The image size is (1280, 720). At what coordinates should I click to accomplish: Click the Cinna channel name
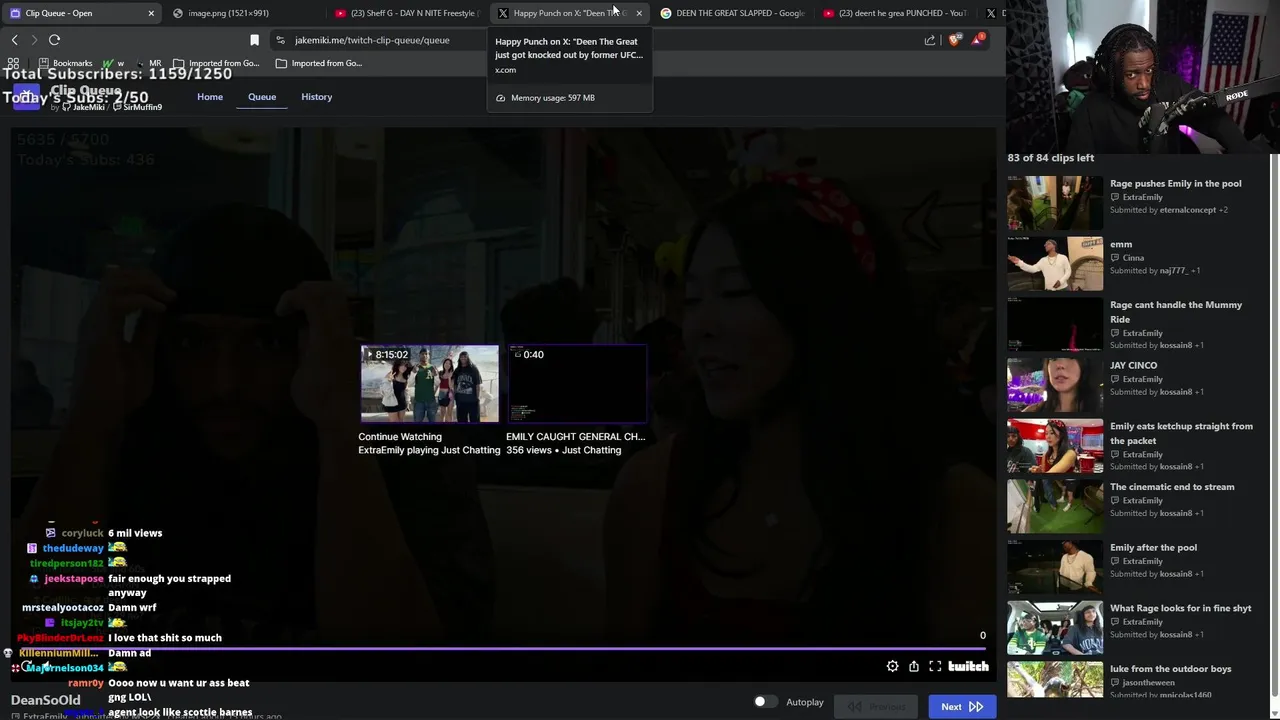click(x=1133, y=258)
